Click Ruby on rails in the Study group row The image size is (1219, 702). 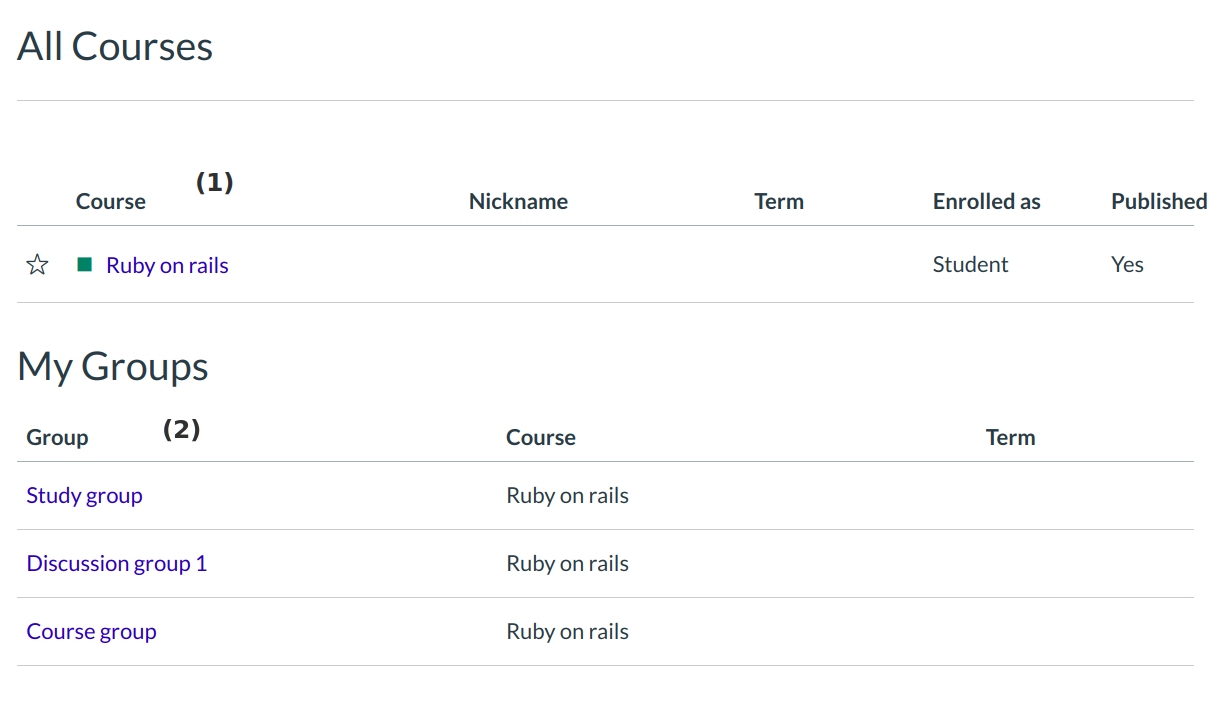point(567,495)
